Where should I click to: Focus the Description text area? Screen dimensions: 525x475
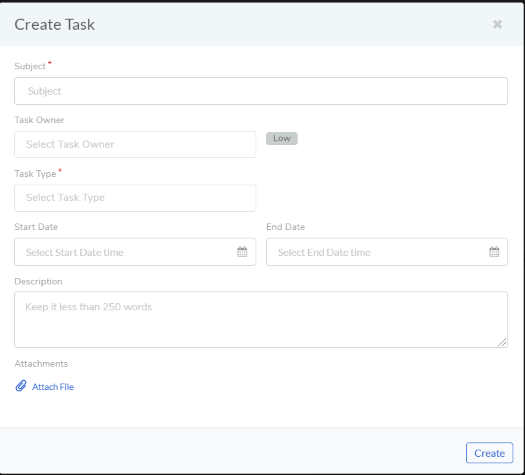coord(261,319)
